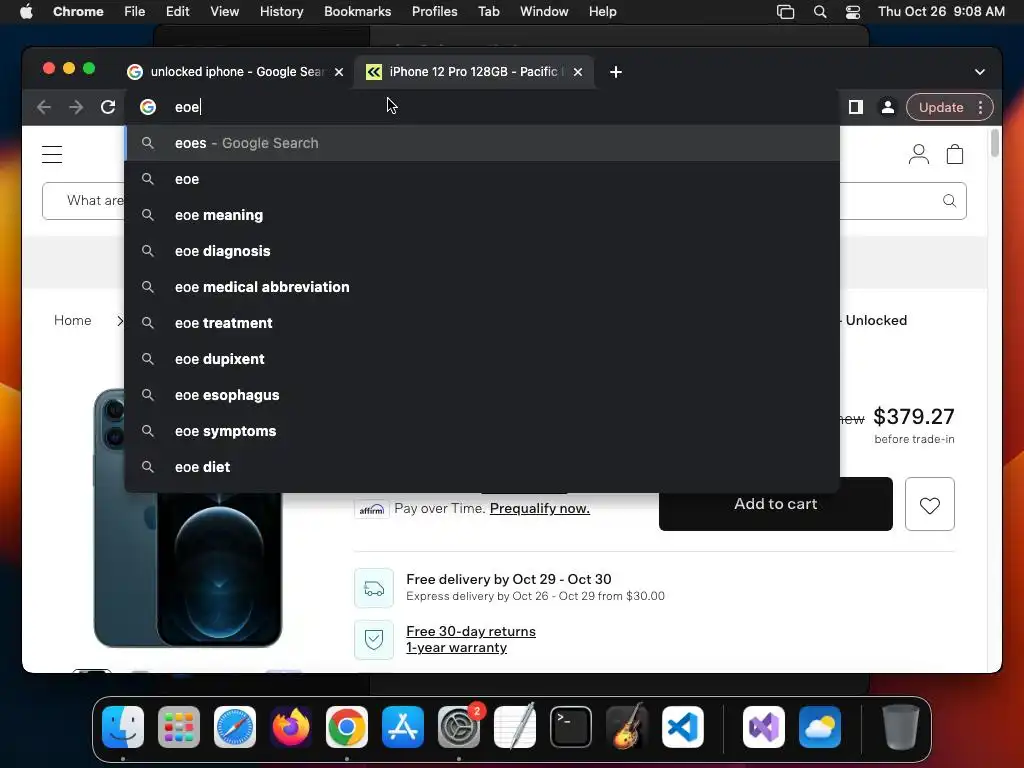This screenshot has width=1024, height=768.
Task: Open the site account icon
Action: pos(919,154)
